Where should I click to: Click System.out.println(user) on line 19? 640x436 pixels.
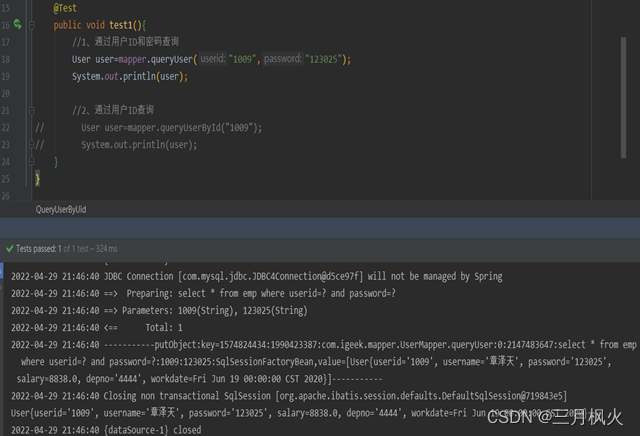[x=130, y=76]
